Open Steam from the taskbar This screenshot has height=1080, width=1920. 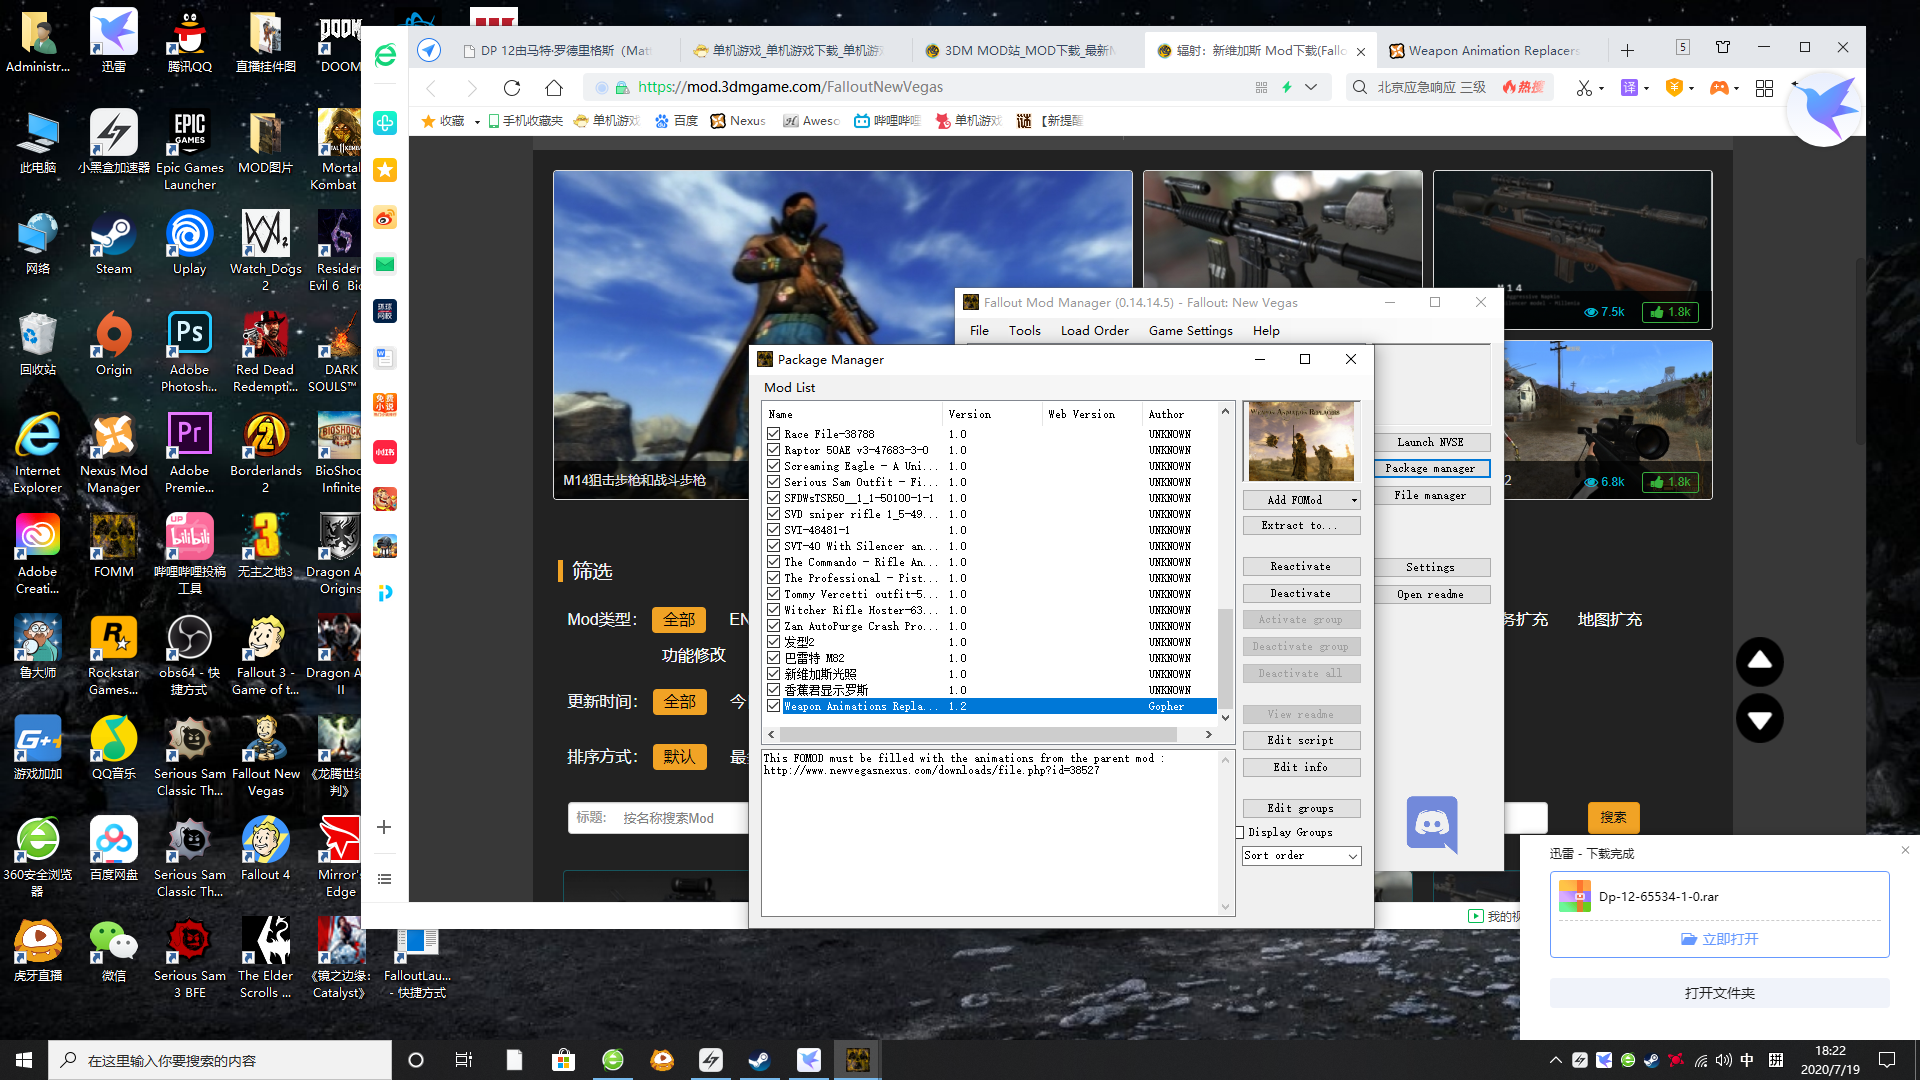click(x=760, y=1060)
